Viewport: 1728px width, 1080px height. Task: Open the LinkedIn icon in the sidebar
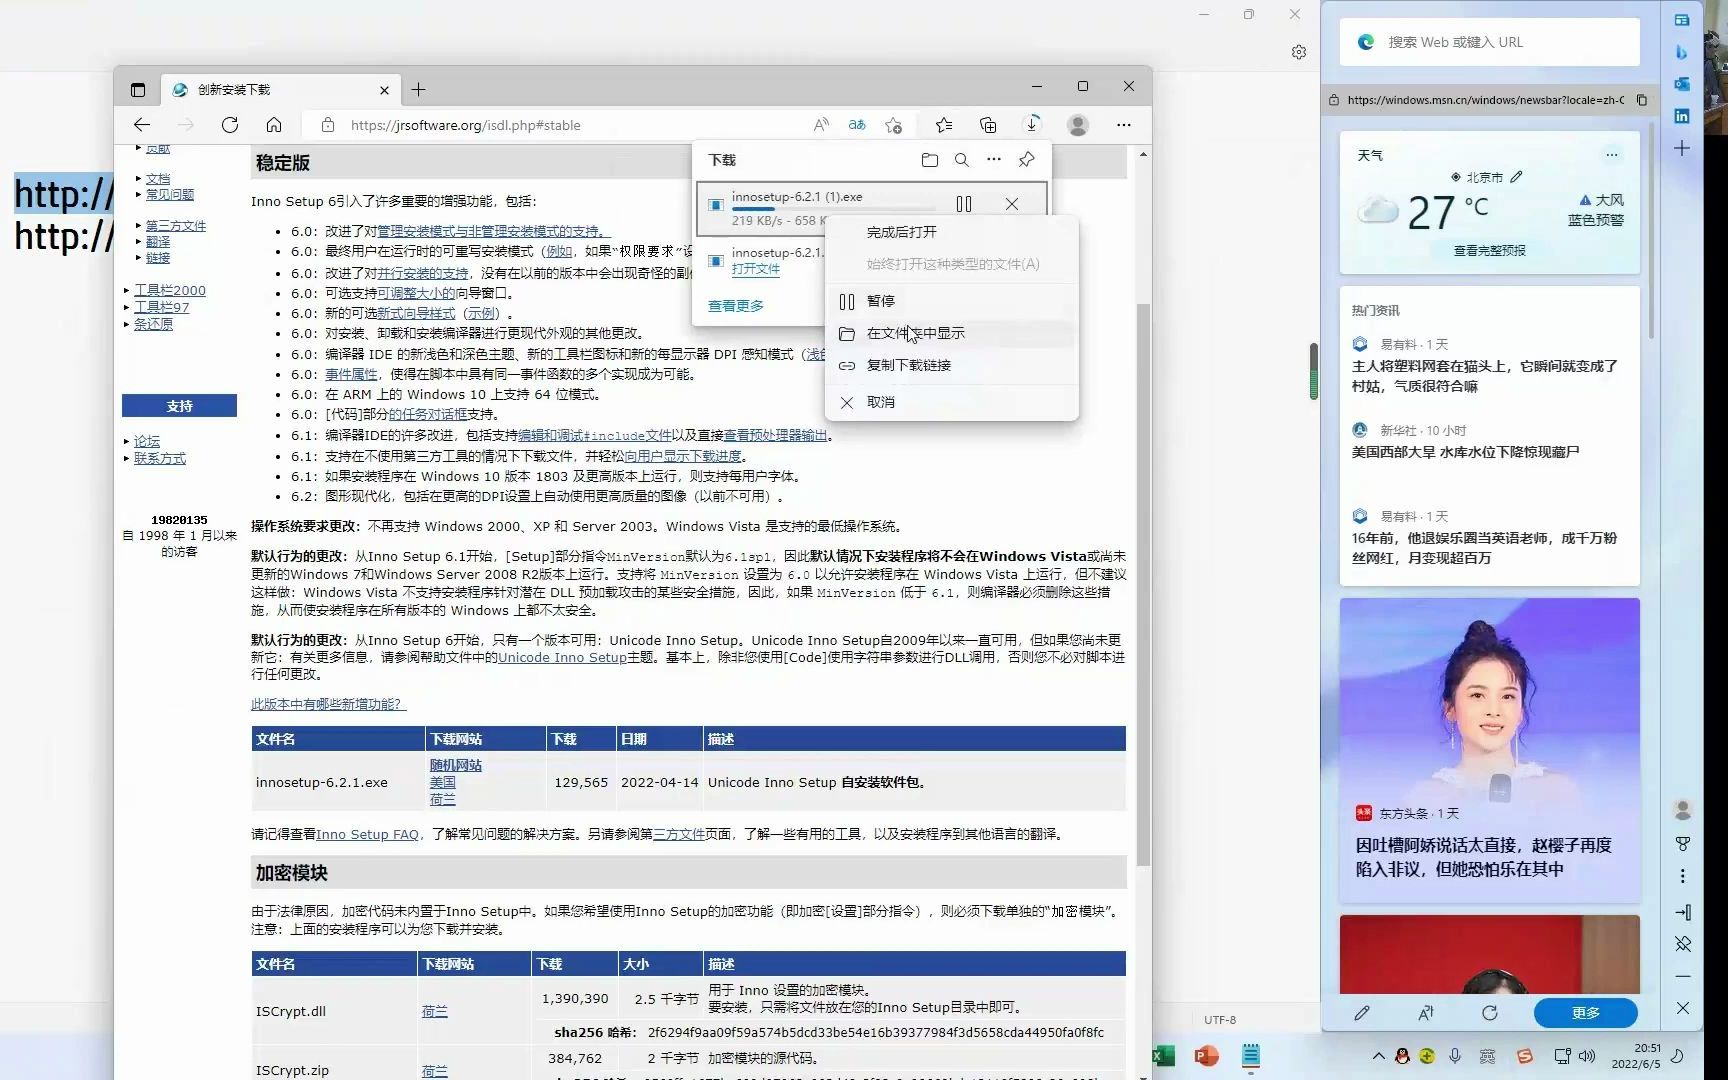[1682, 116]
